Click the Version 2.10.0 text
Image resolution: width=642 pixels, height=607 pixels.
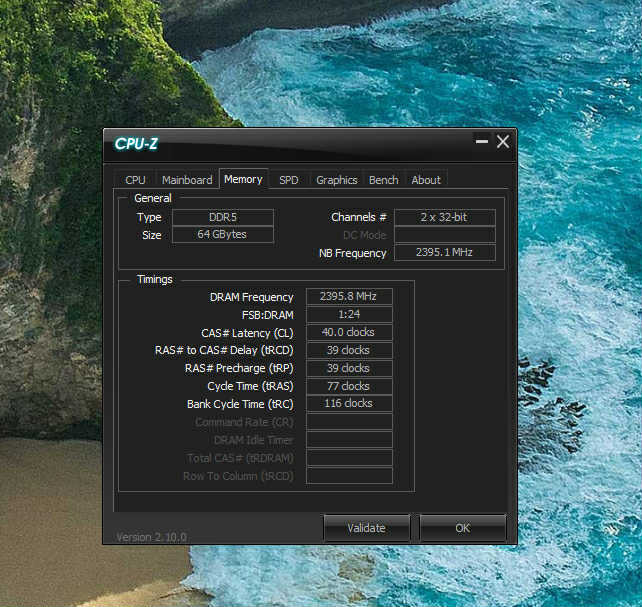click(151, 537)
